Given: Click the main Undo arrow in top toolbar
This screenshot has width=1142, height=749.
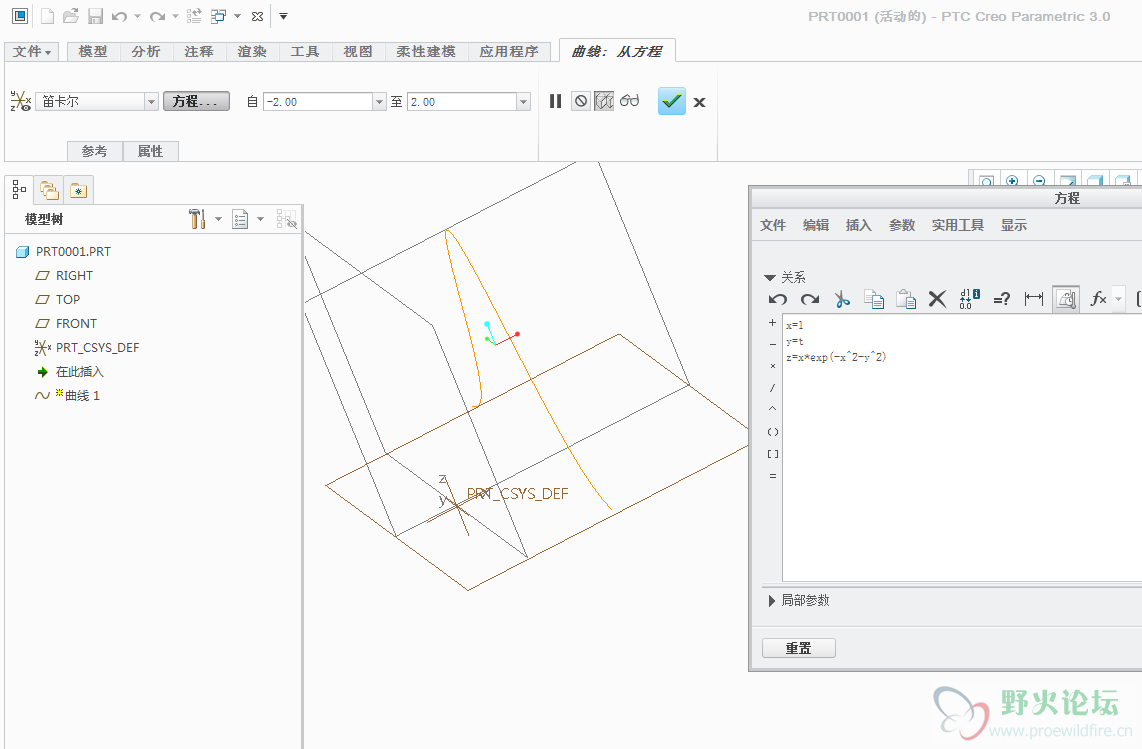Looking at the screenshot, I should [119, 16].
